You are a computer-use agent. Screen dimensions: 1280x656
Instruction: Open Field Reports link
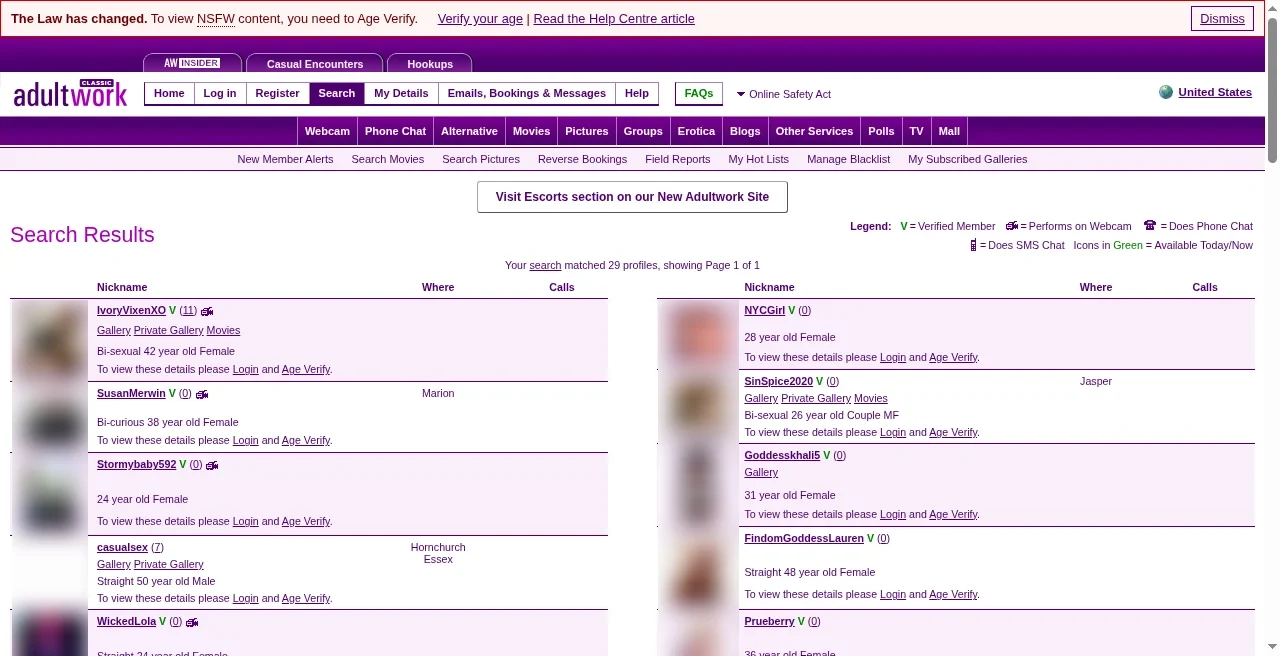[x=677, y=159]
